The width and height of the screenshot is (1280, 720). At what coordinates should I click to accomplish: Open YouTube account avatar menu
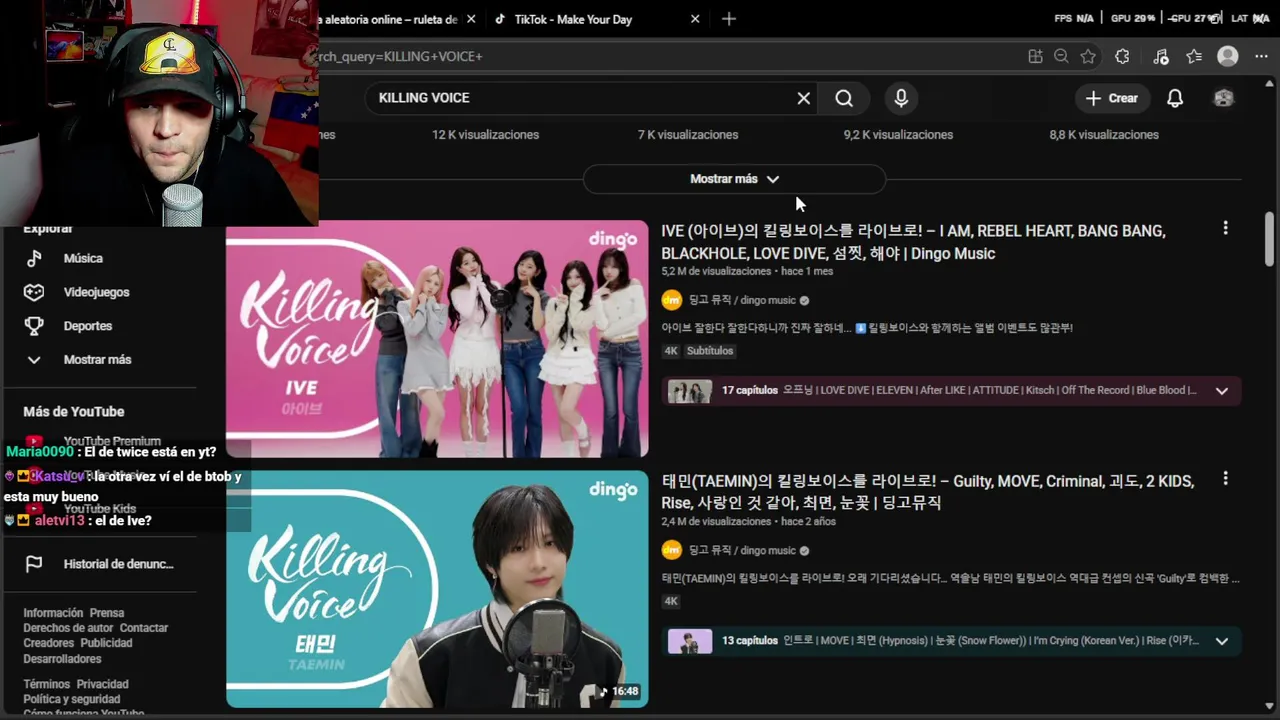[x=1223, y=98]
